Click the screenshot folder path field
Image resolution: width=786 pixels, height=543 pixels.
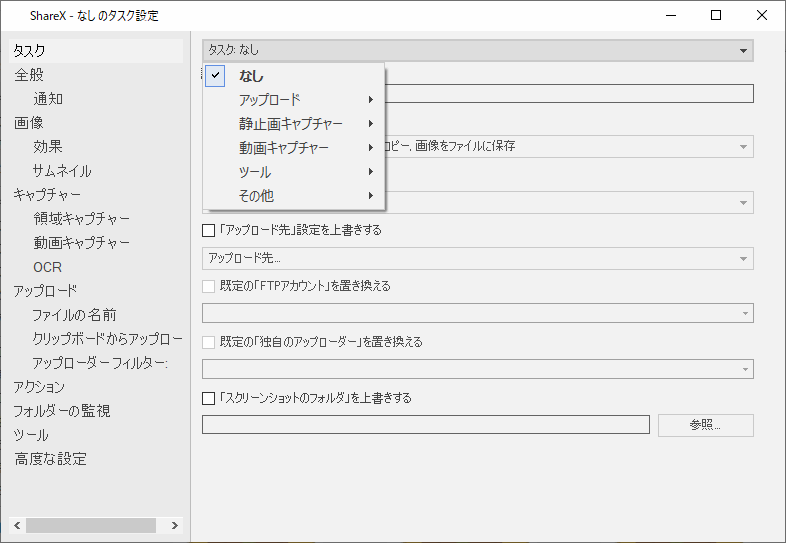(x=426, y=425)
